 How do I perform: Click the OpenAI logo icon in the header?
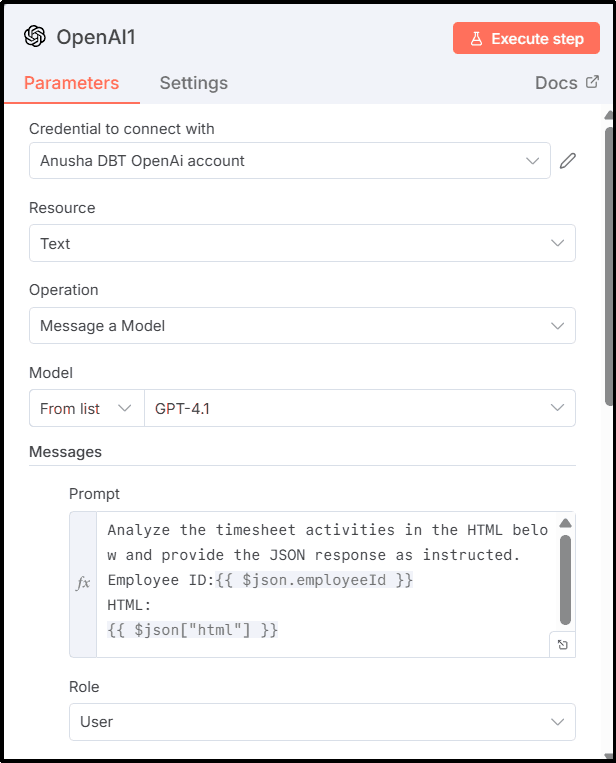point(35,37)
